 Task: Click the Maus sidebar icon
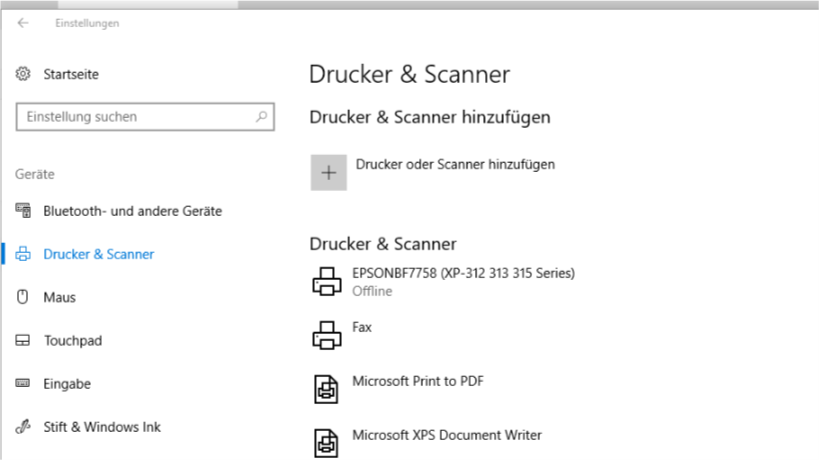coord(22,297)
